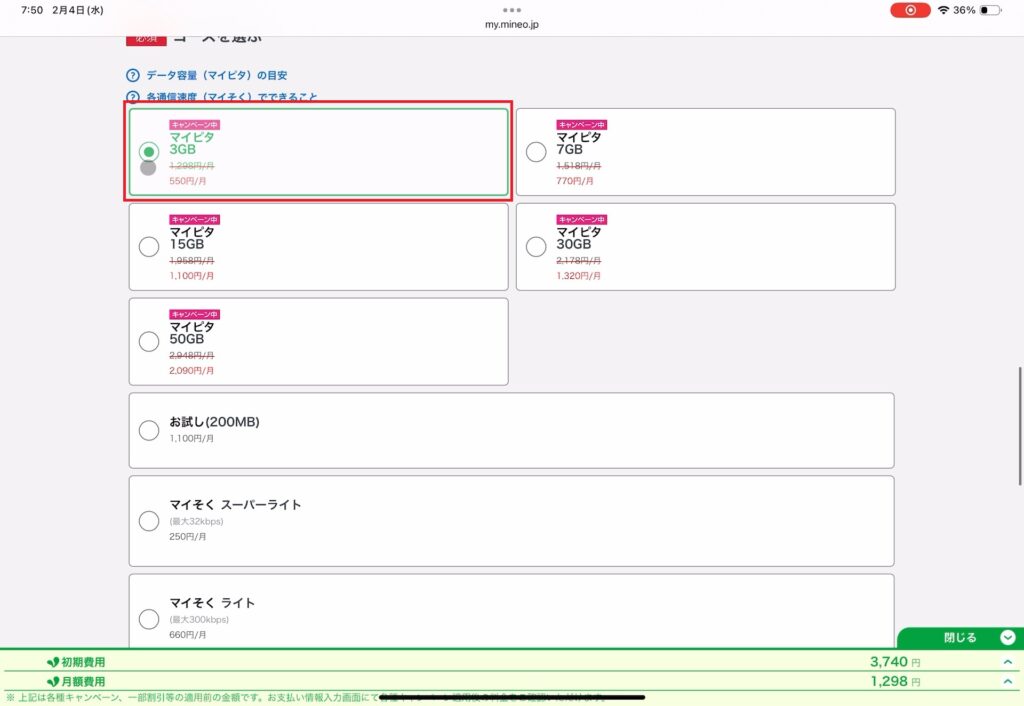Click the green leaf icon beside 初期費用
1024x706 pixels.
coord(53,662)
